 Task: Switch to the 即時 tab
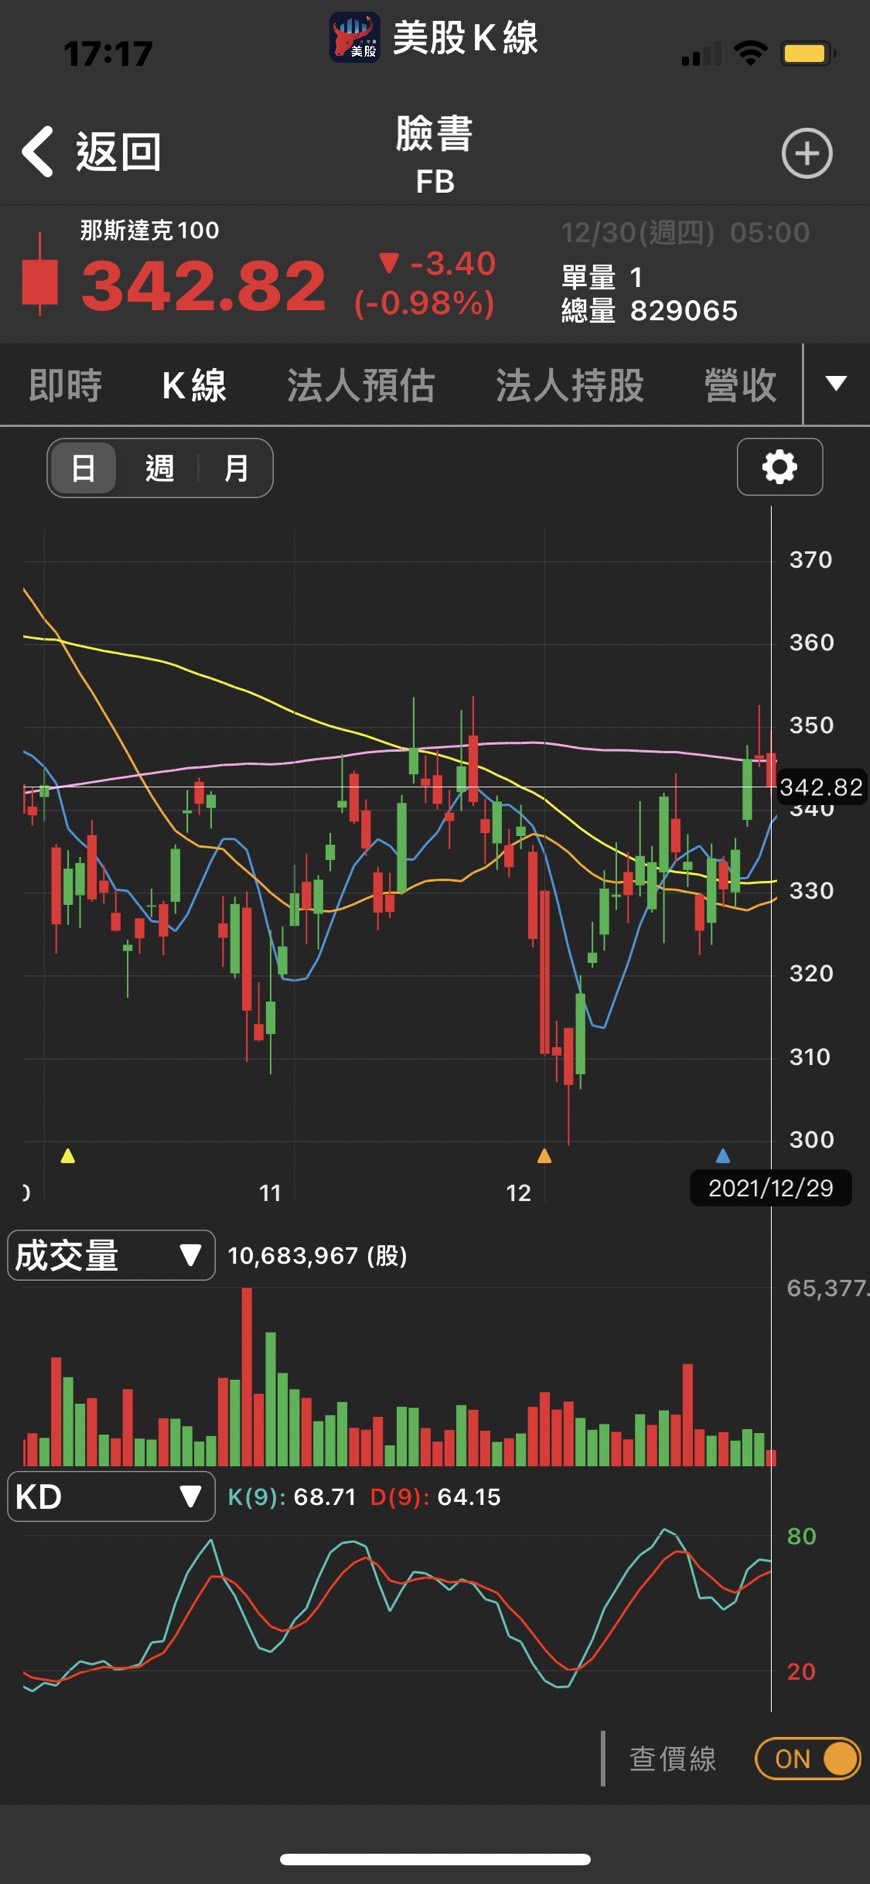(65, 385)
